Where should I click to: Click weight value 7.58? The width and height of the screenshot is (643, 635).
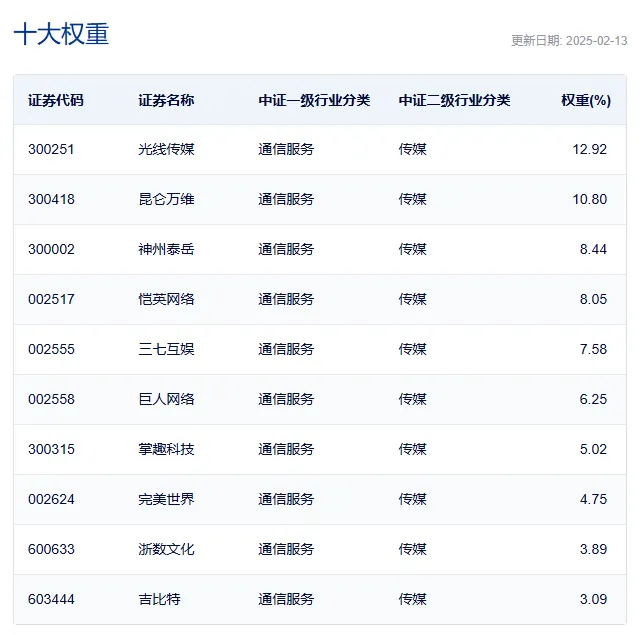(593, 349)
